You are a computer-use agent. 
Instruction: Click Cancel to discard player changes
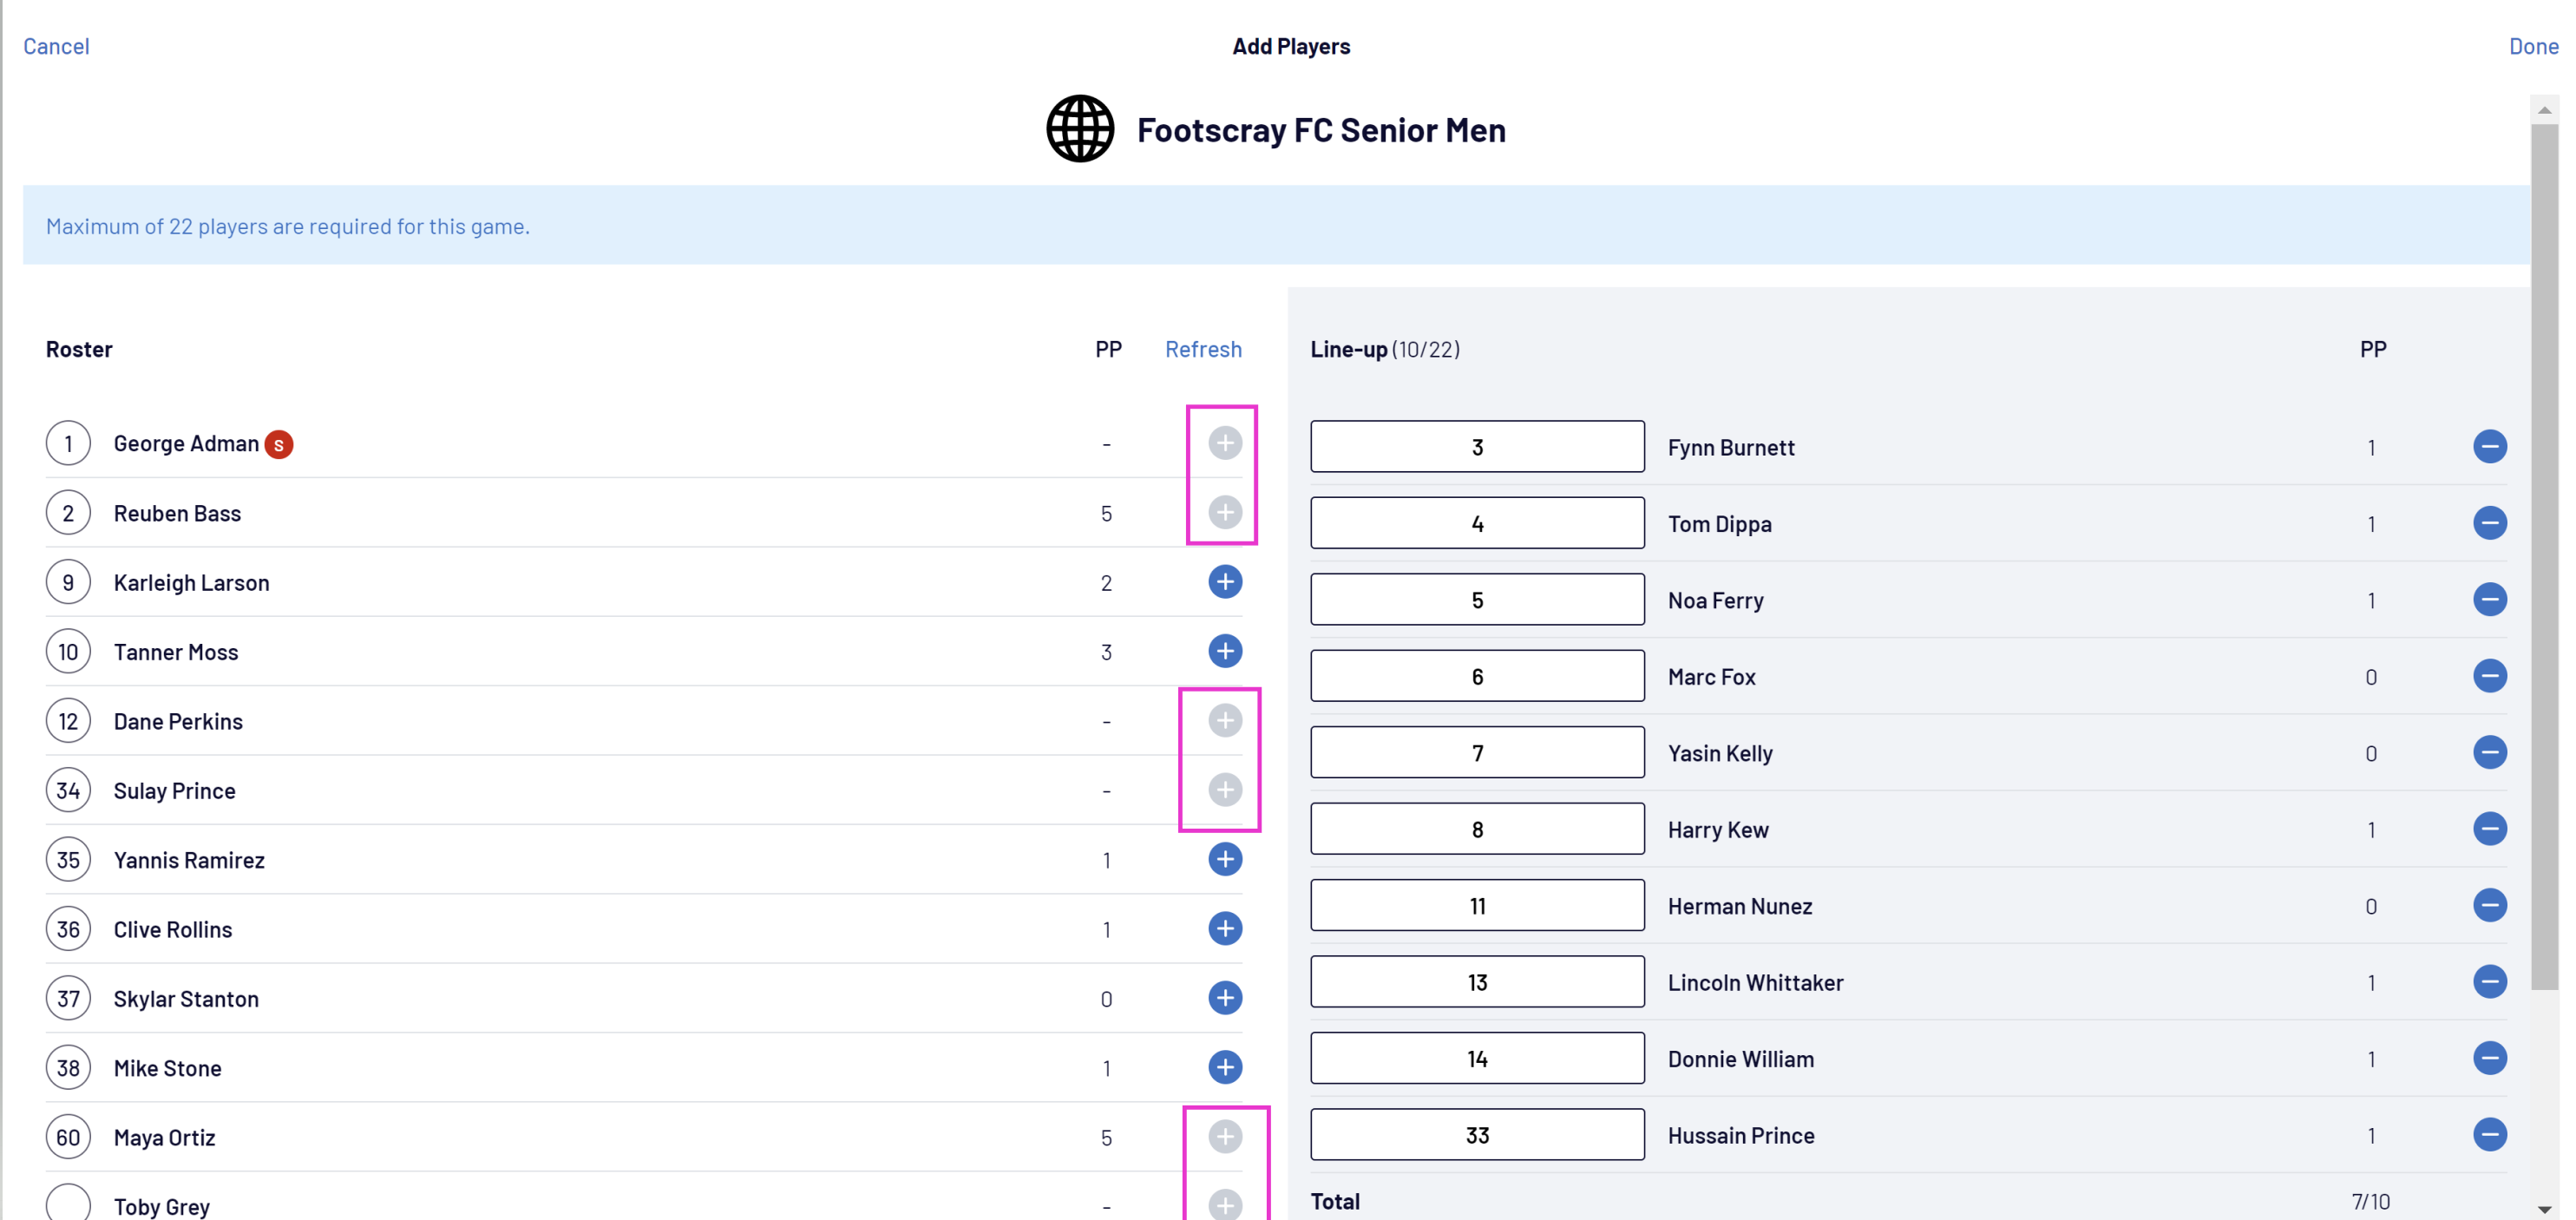click(x=56, y=46)
